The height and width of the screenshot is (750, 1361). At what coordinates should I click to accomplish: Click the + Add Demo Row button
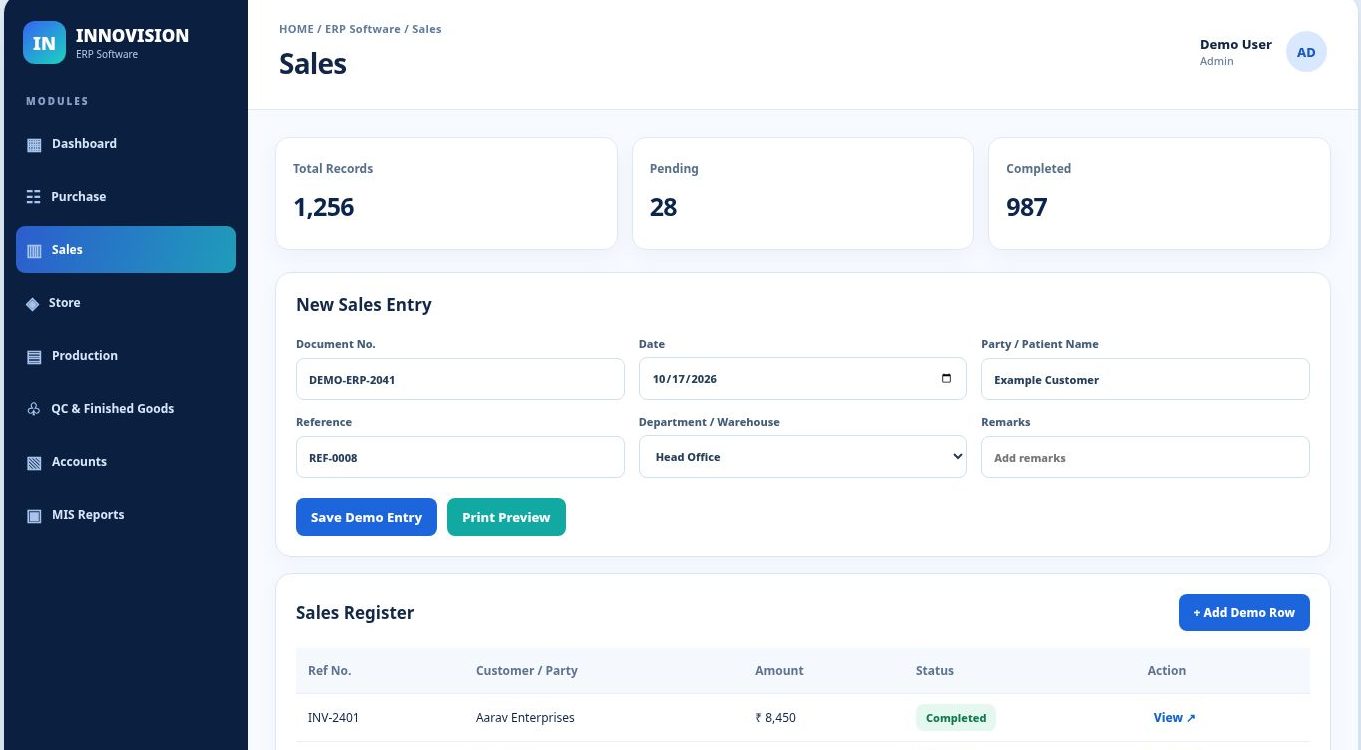[x=1244, y=612]
